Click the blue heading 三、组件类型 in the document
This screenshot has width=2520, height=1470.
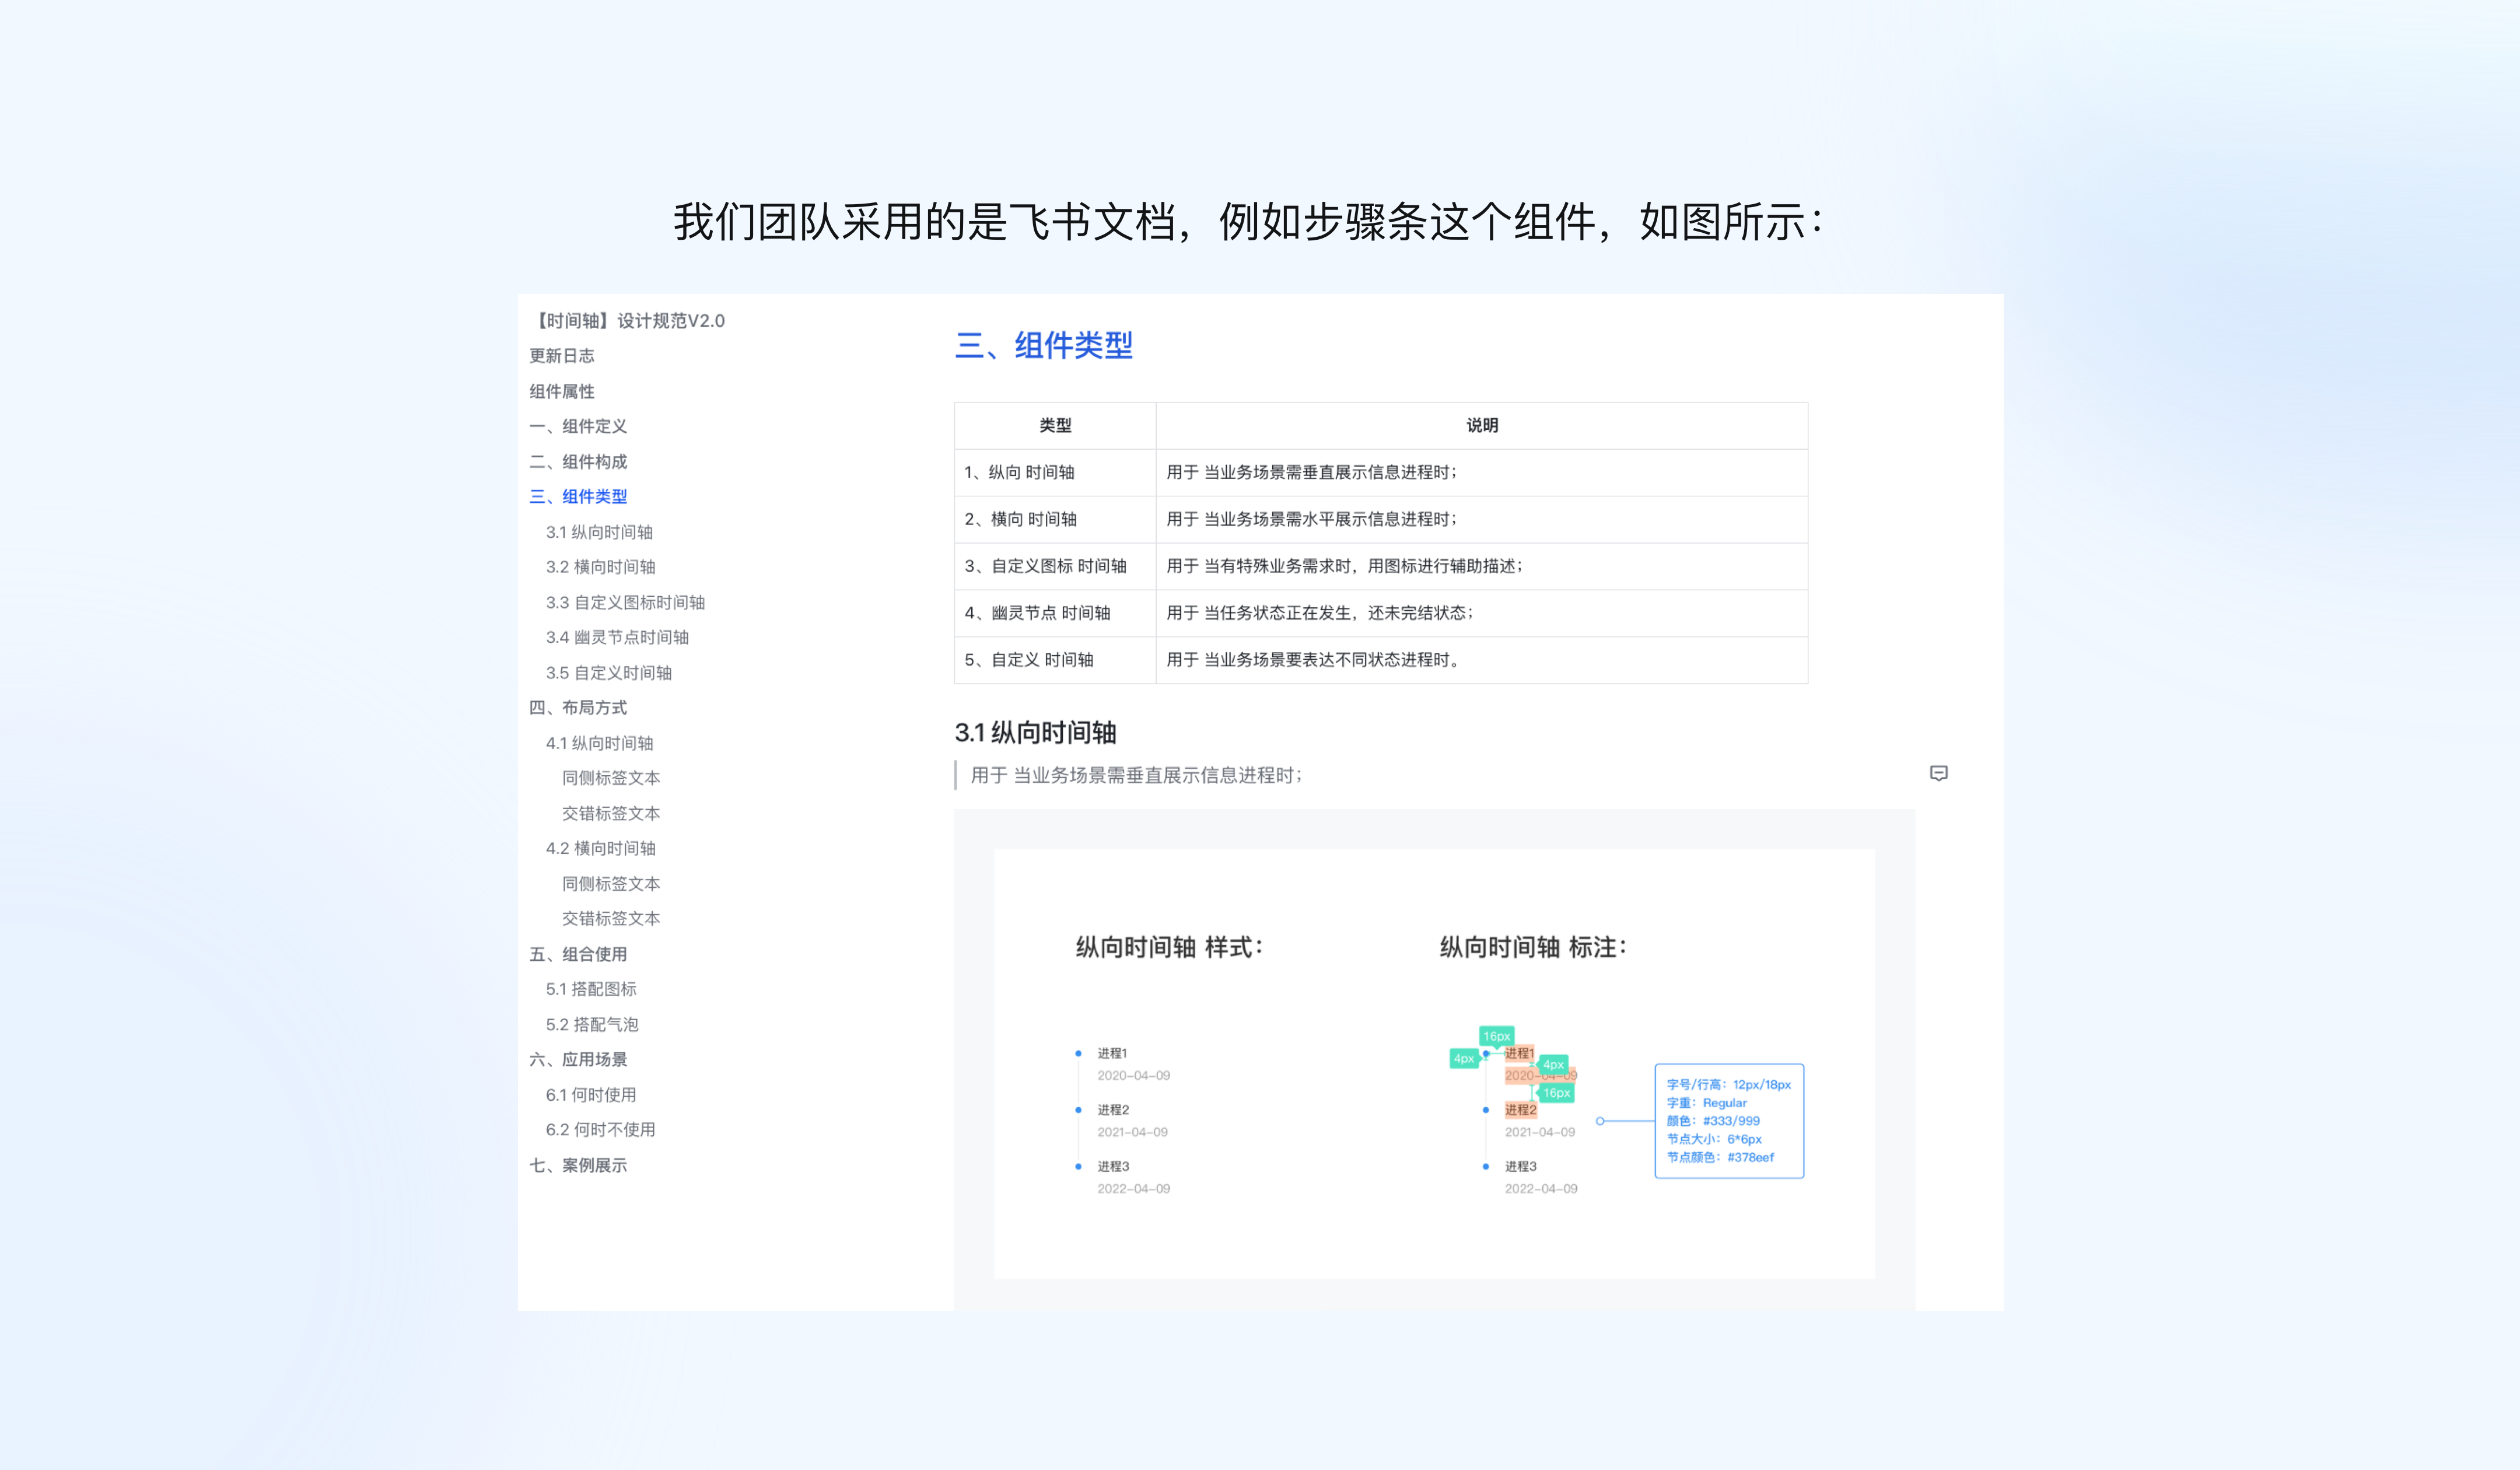pos(1044,346)
